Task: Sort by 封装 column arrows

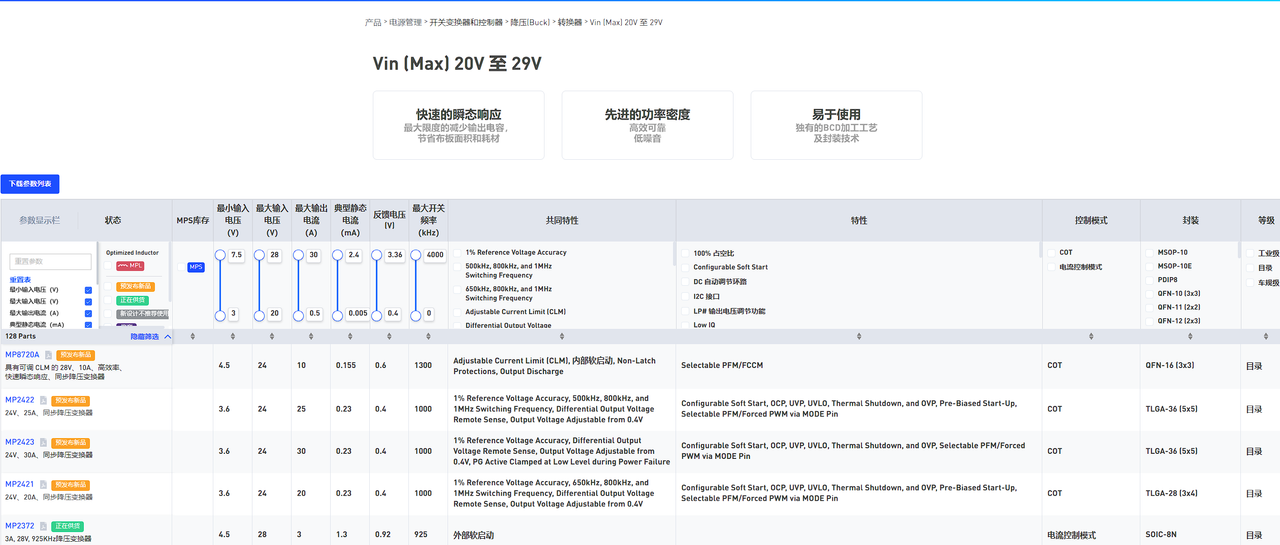Action: point(1189,337)
